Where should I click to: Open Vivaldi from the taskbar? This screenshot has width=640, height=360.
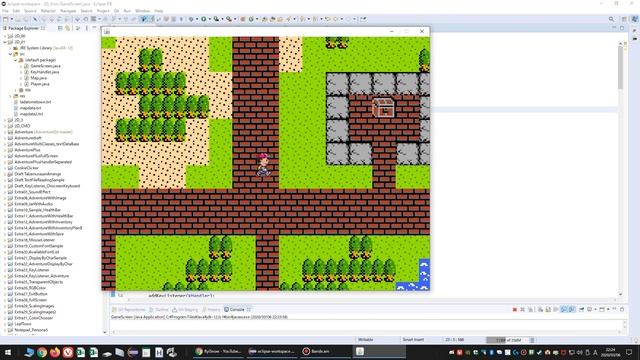[x=68, y=352]
